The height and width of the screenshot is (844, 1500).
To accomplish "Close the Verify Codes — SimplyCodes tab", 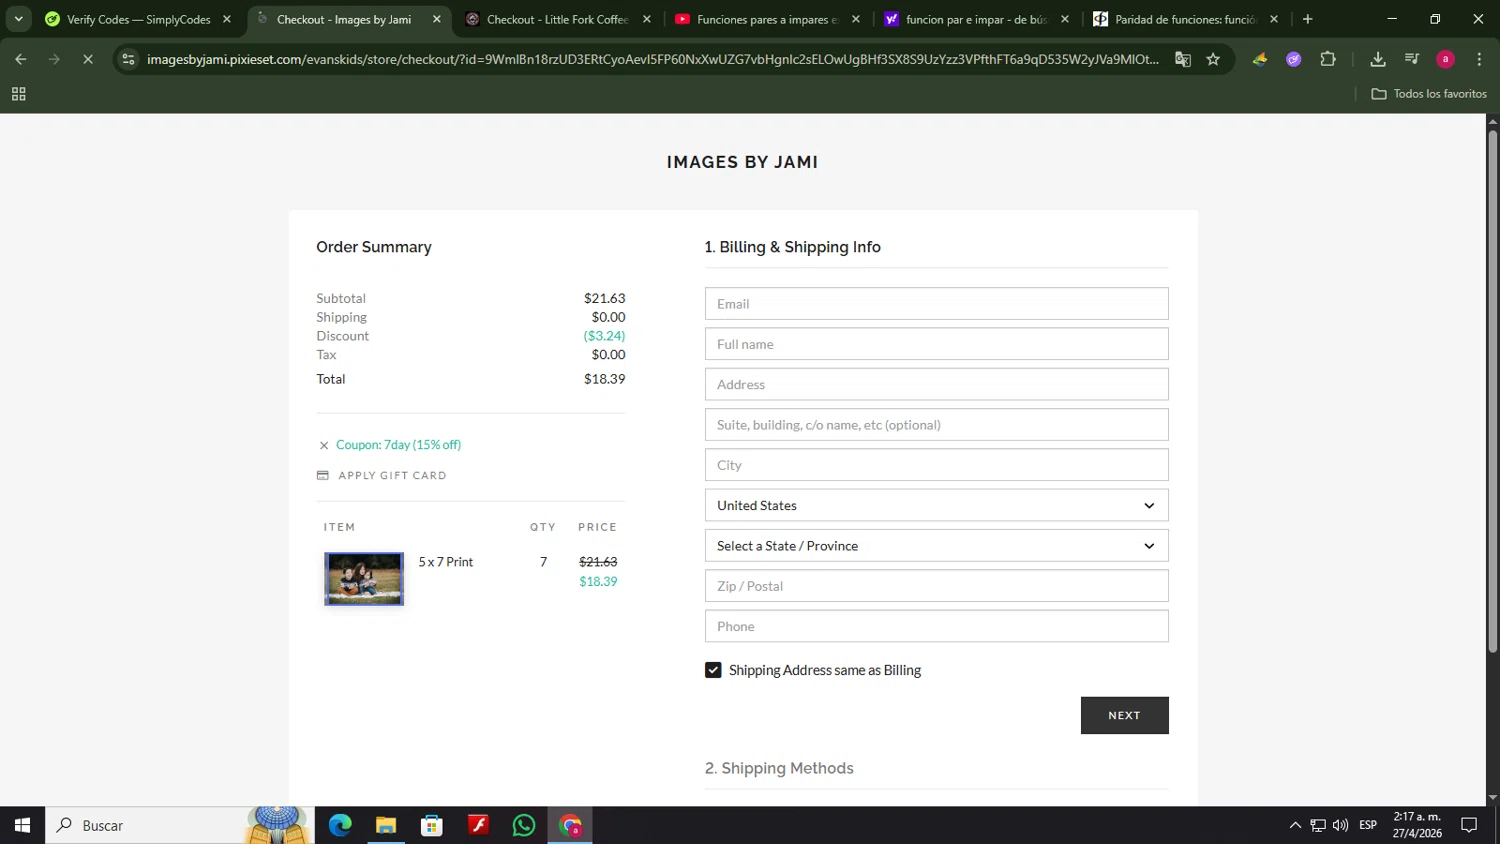I will tap(227, 19).
